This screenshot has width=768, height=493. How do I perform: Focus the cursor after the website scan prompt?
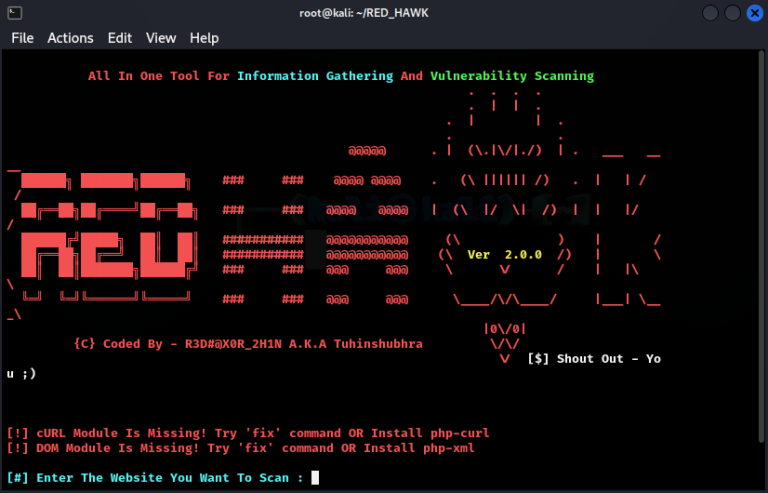315,478
